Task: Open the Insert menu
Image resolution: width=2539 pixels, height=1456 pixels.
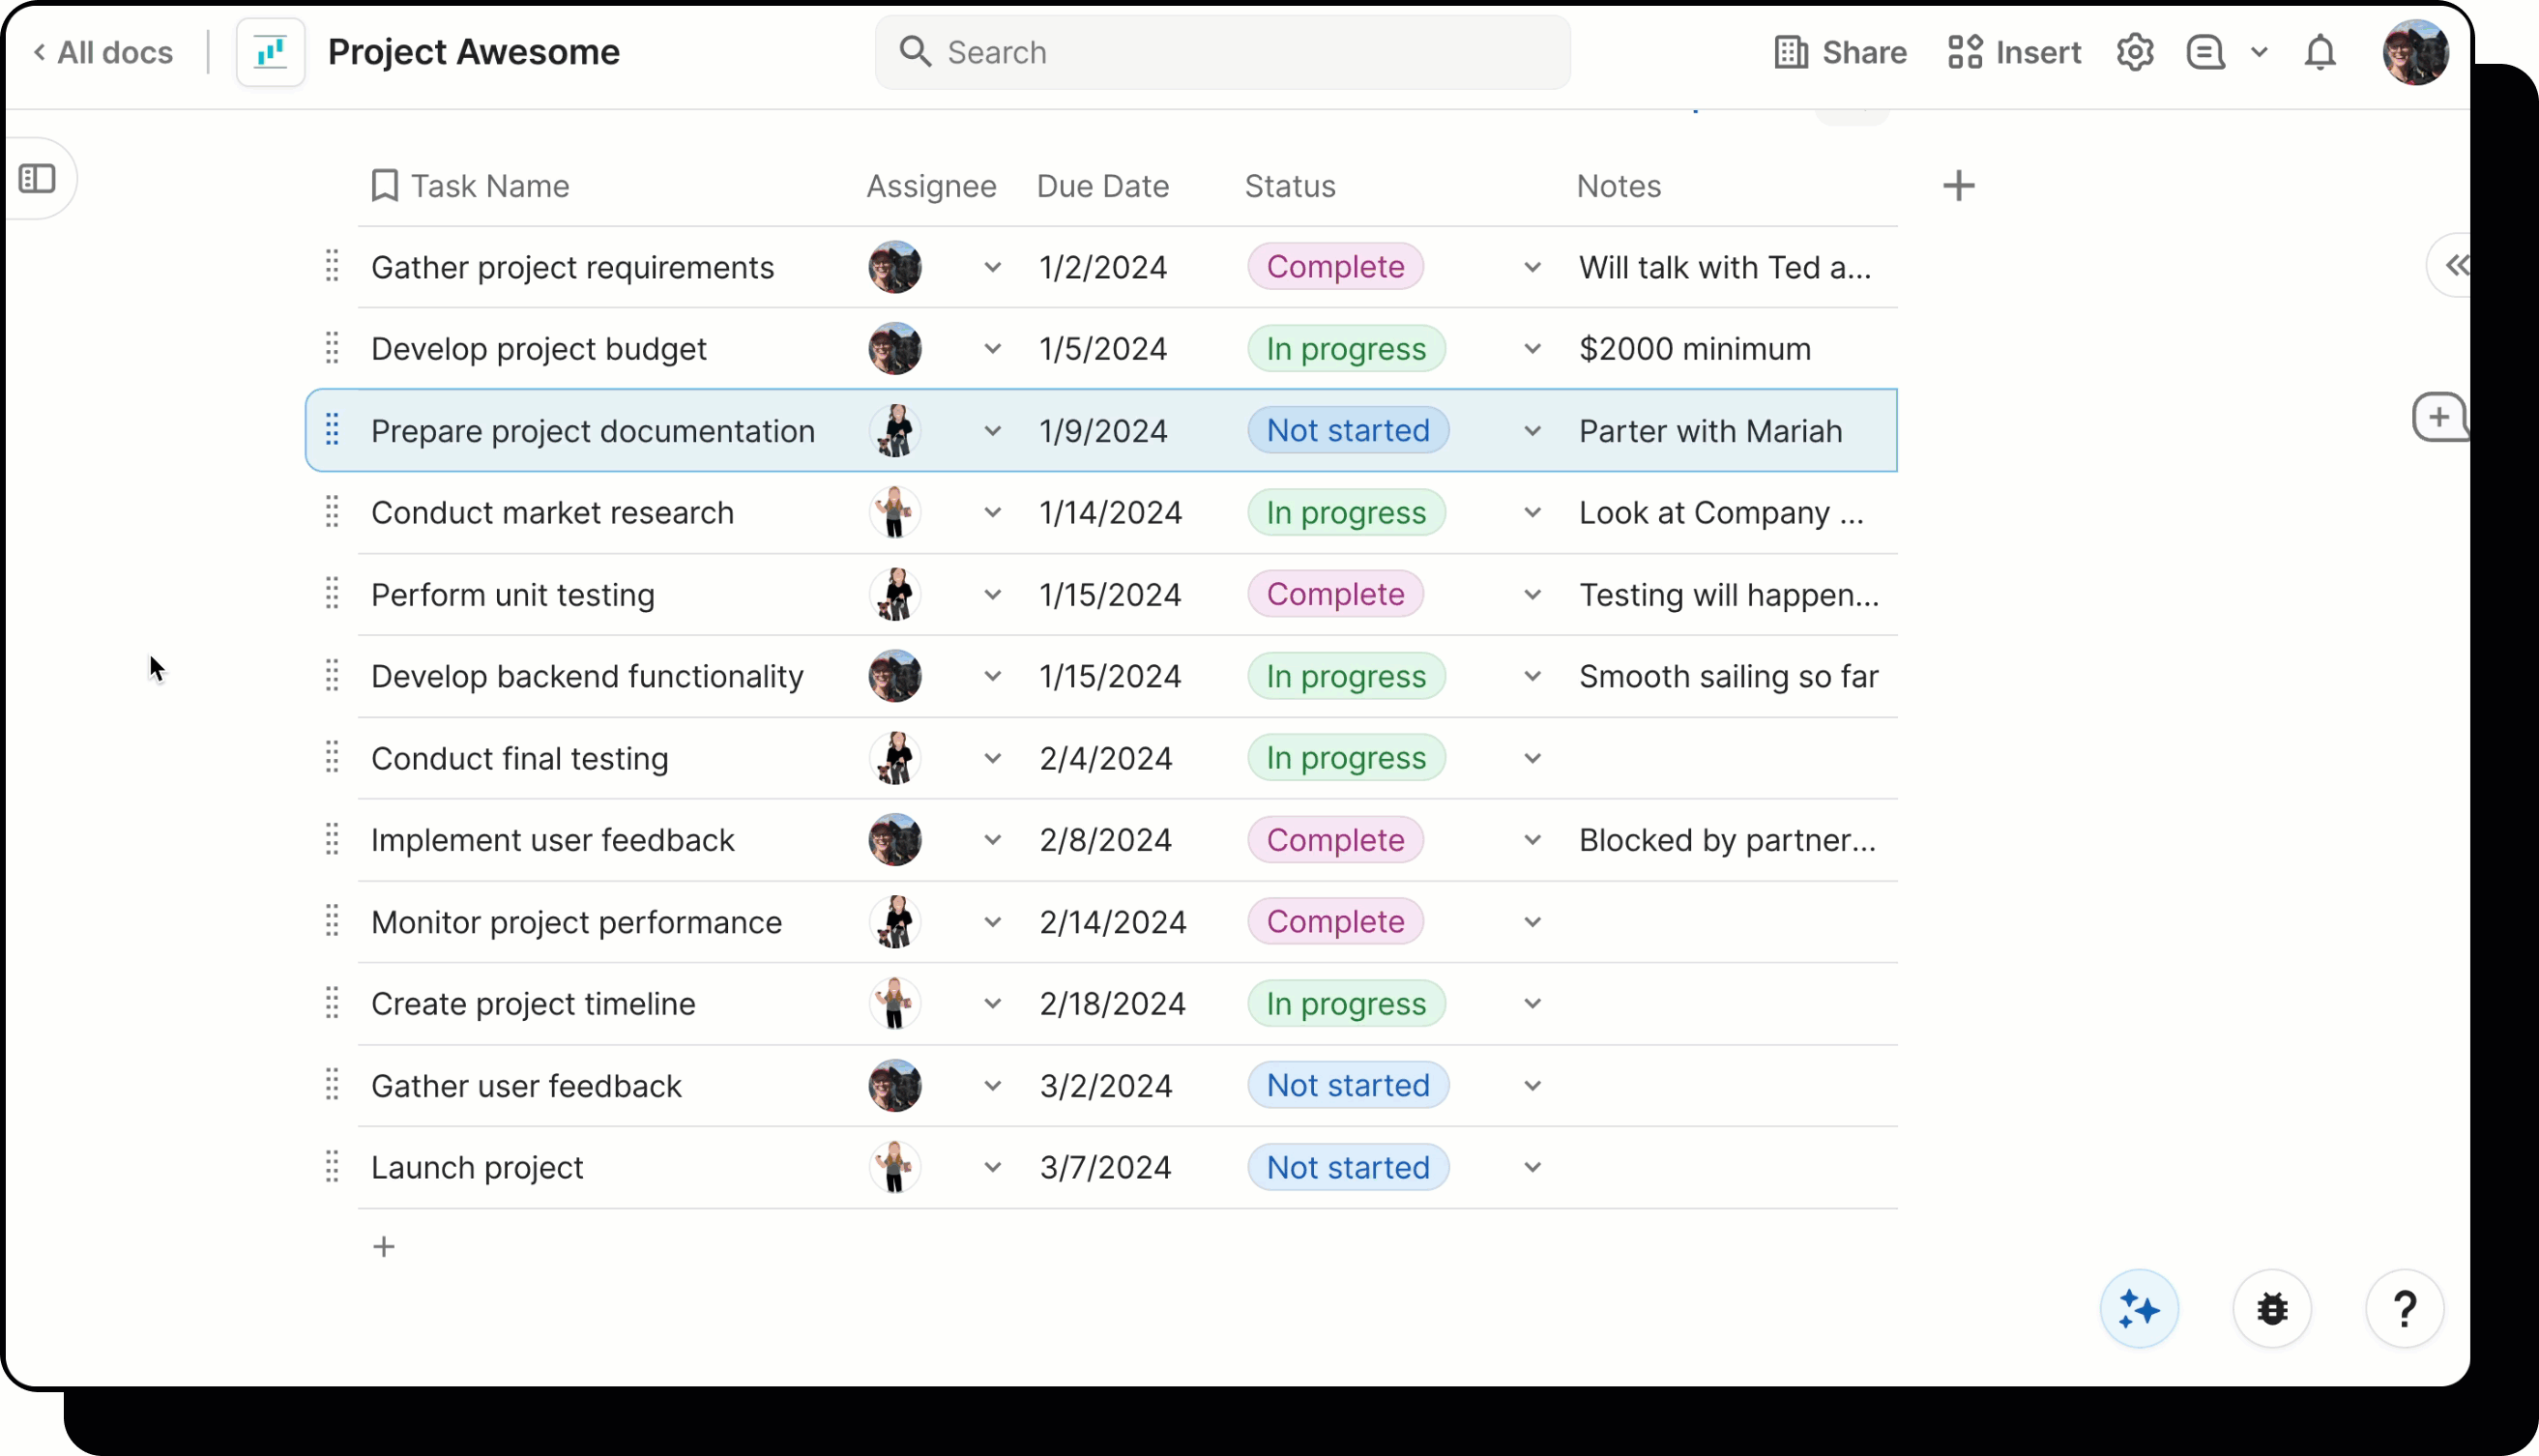Action: click(x=2014, y=52)
